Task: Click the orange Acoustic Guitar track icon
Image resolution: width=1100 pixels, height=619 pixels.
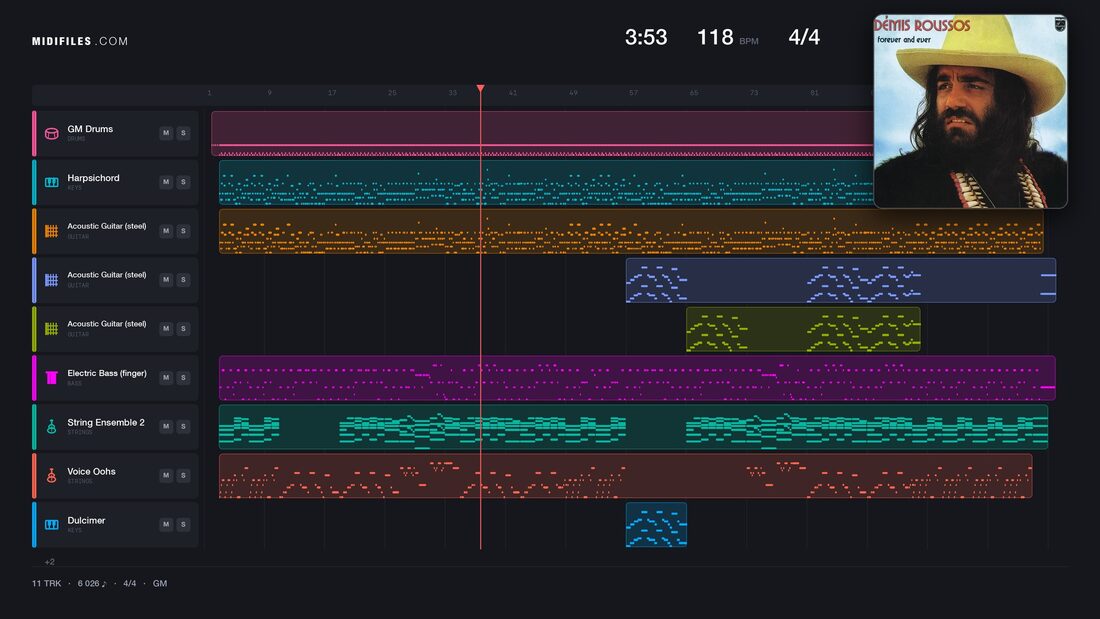Action: [51, 231]
